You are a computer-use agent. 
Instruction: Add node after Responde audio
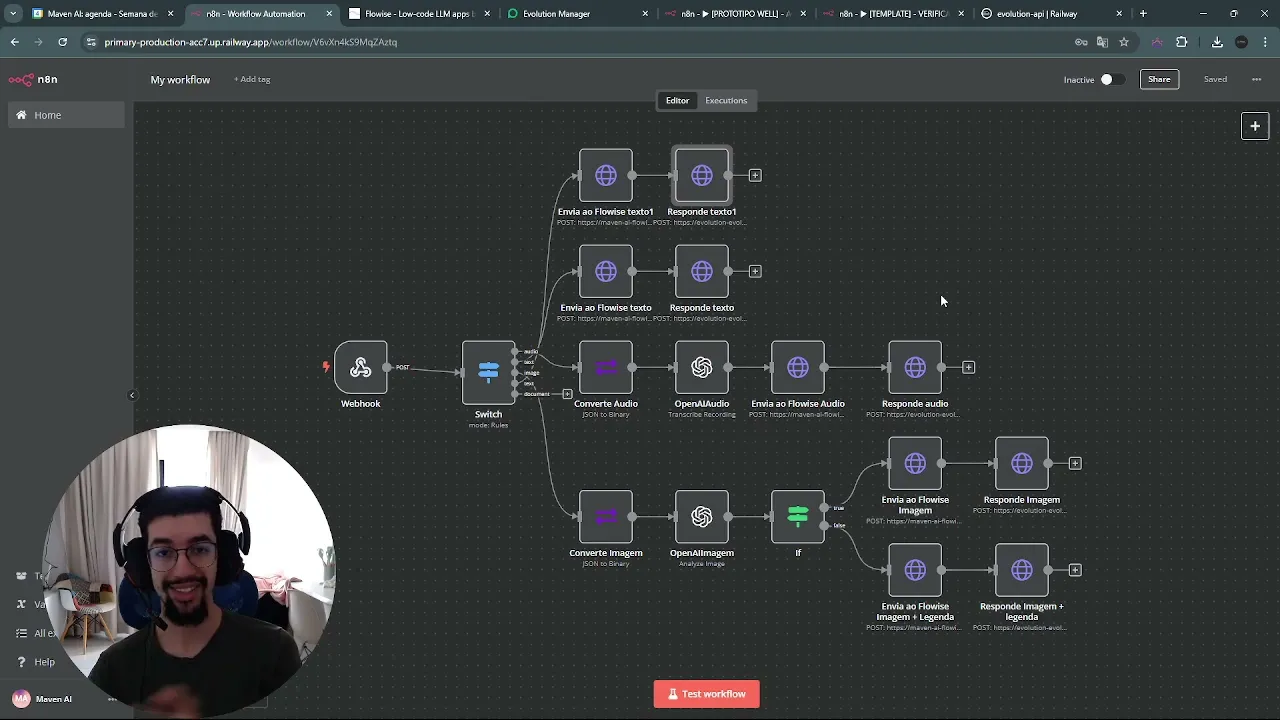click(x=968, y=367)
